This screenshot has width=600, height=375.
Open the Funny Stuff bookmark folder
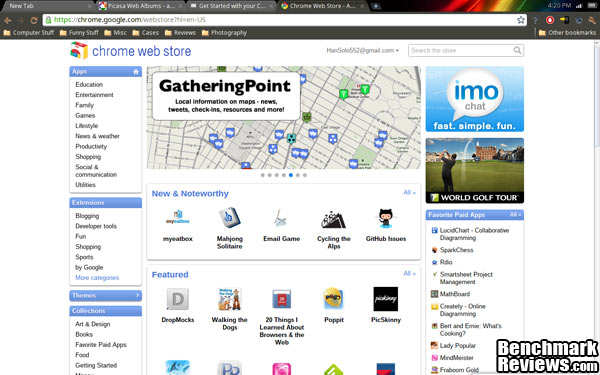pyautogui.click(x=79, y=33)
